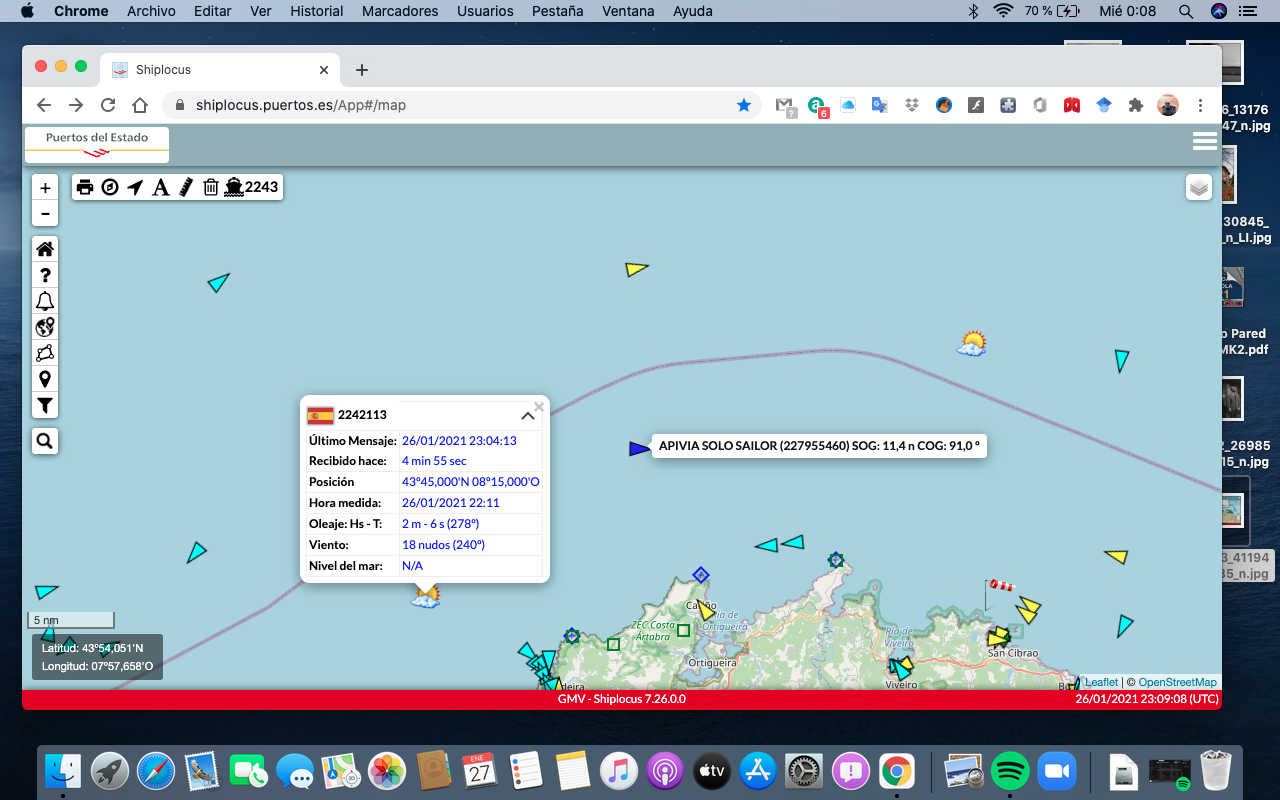Open Finder from the Dock
The width and height of the screenshot is (1280, 800).
63,771
